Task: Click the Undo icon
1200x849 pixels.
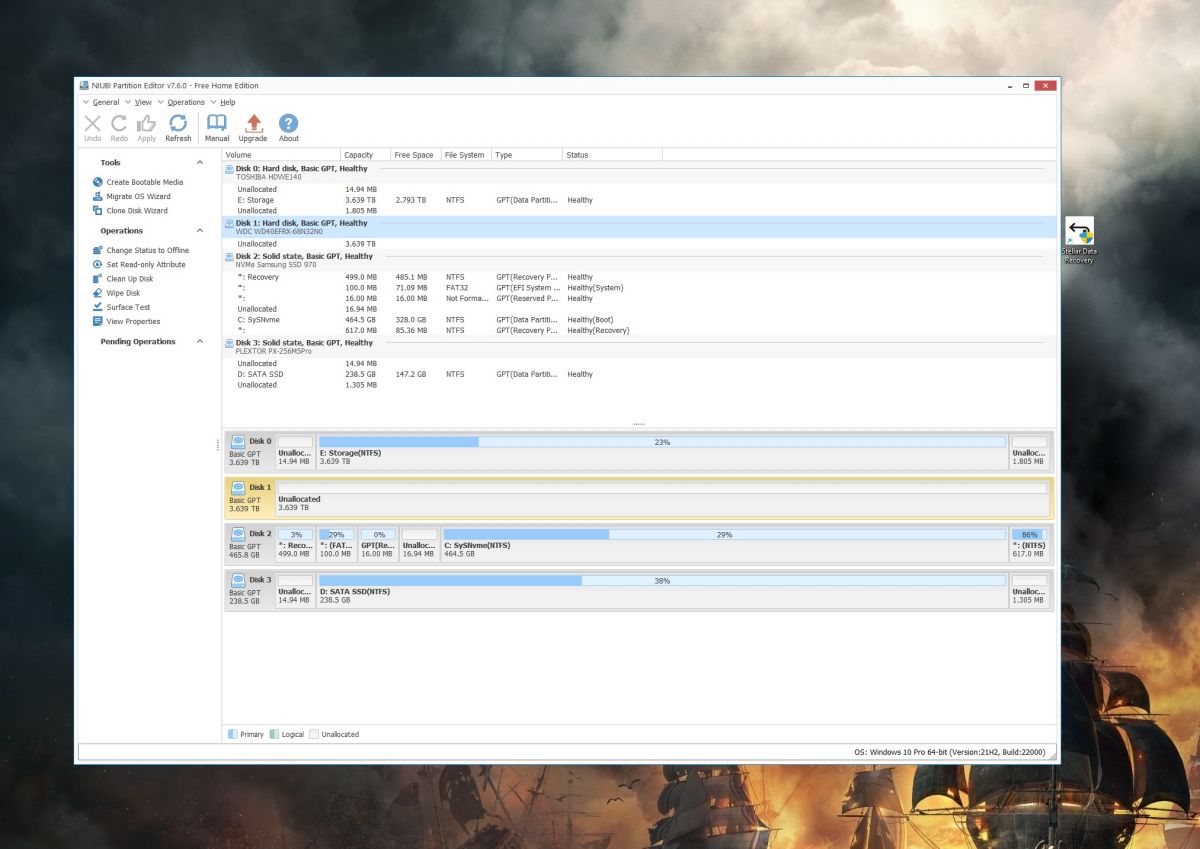Action: pyautogui.click(x=92, y=123)
